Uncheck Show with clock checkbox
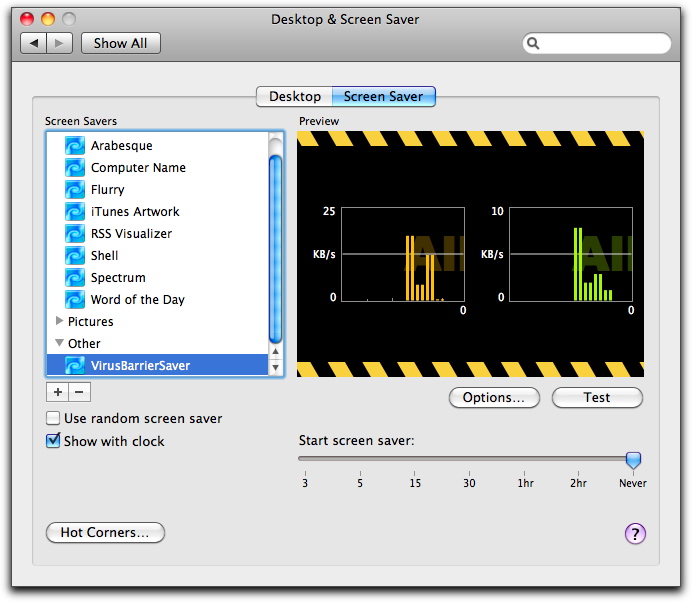Viewport: 692px width, 602px height. 53,440
